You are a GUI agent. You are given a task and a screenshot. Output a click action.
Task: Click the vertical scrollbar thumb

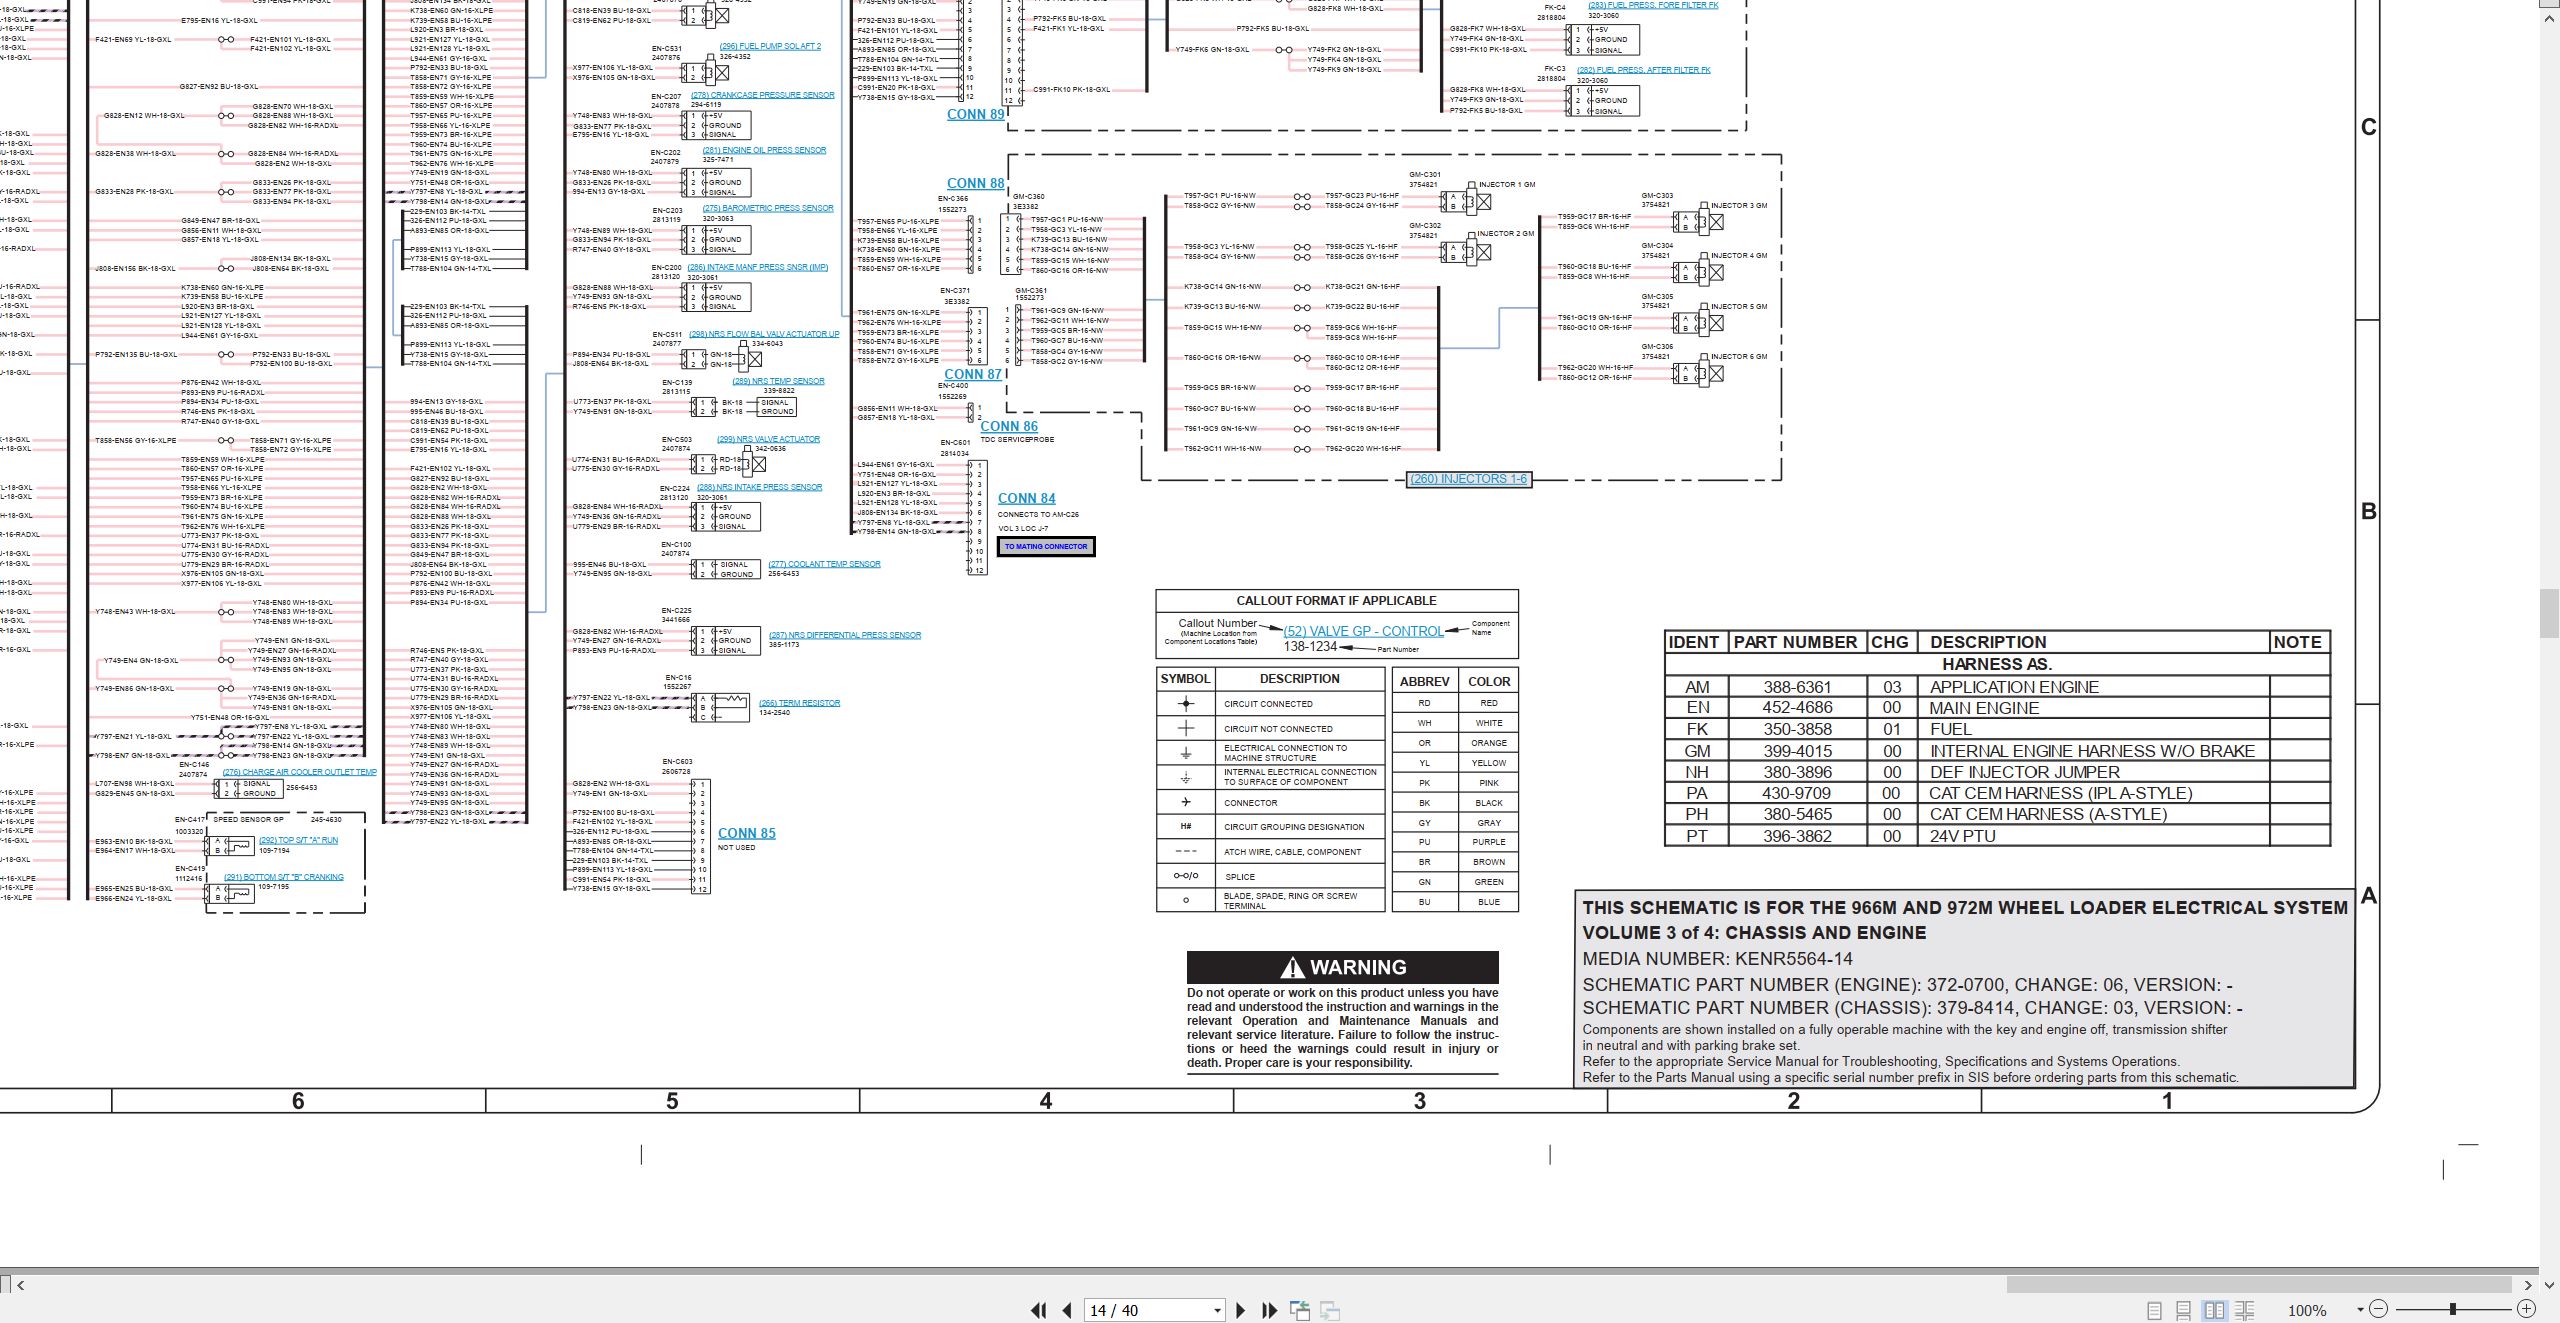[2549, 614]
